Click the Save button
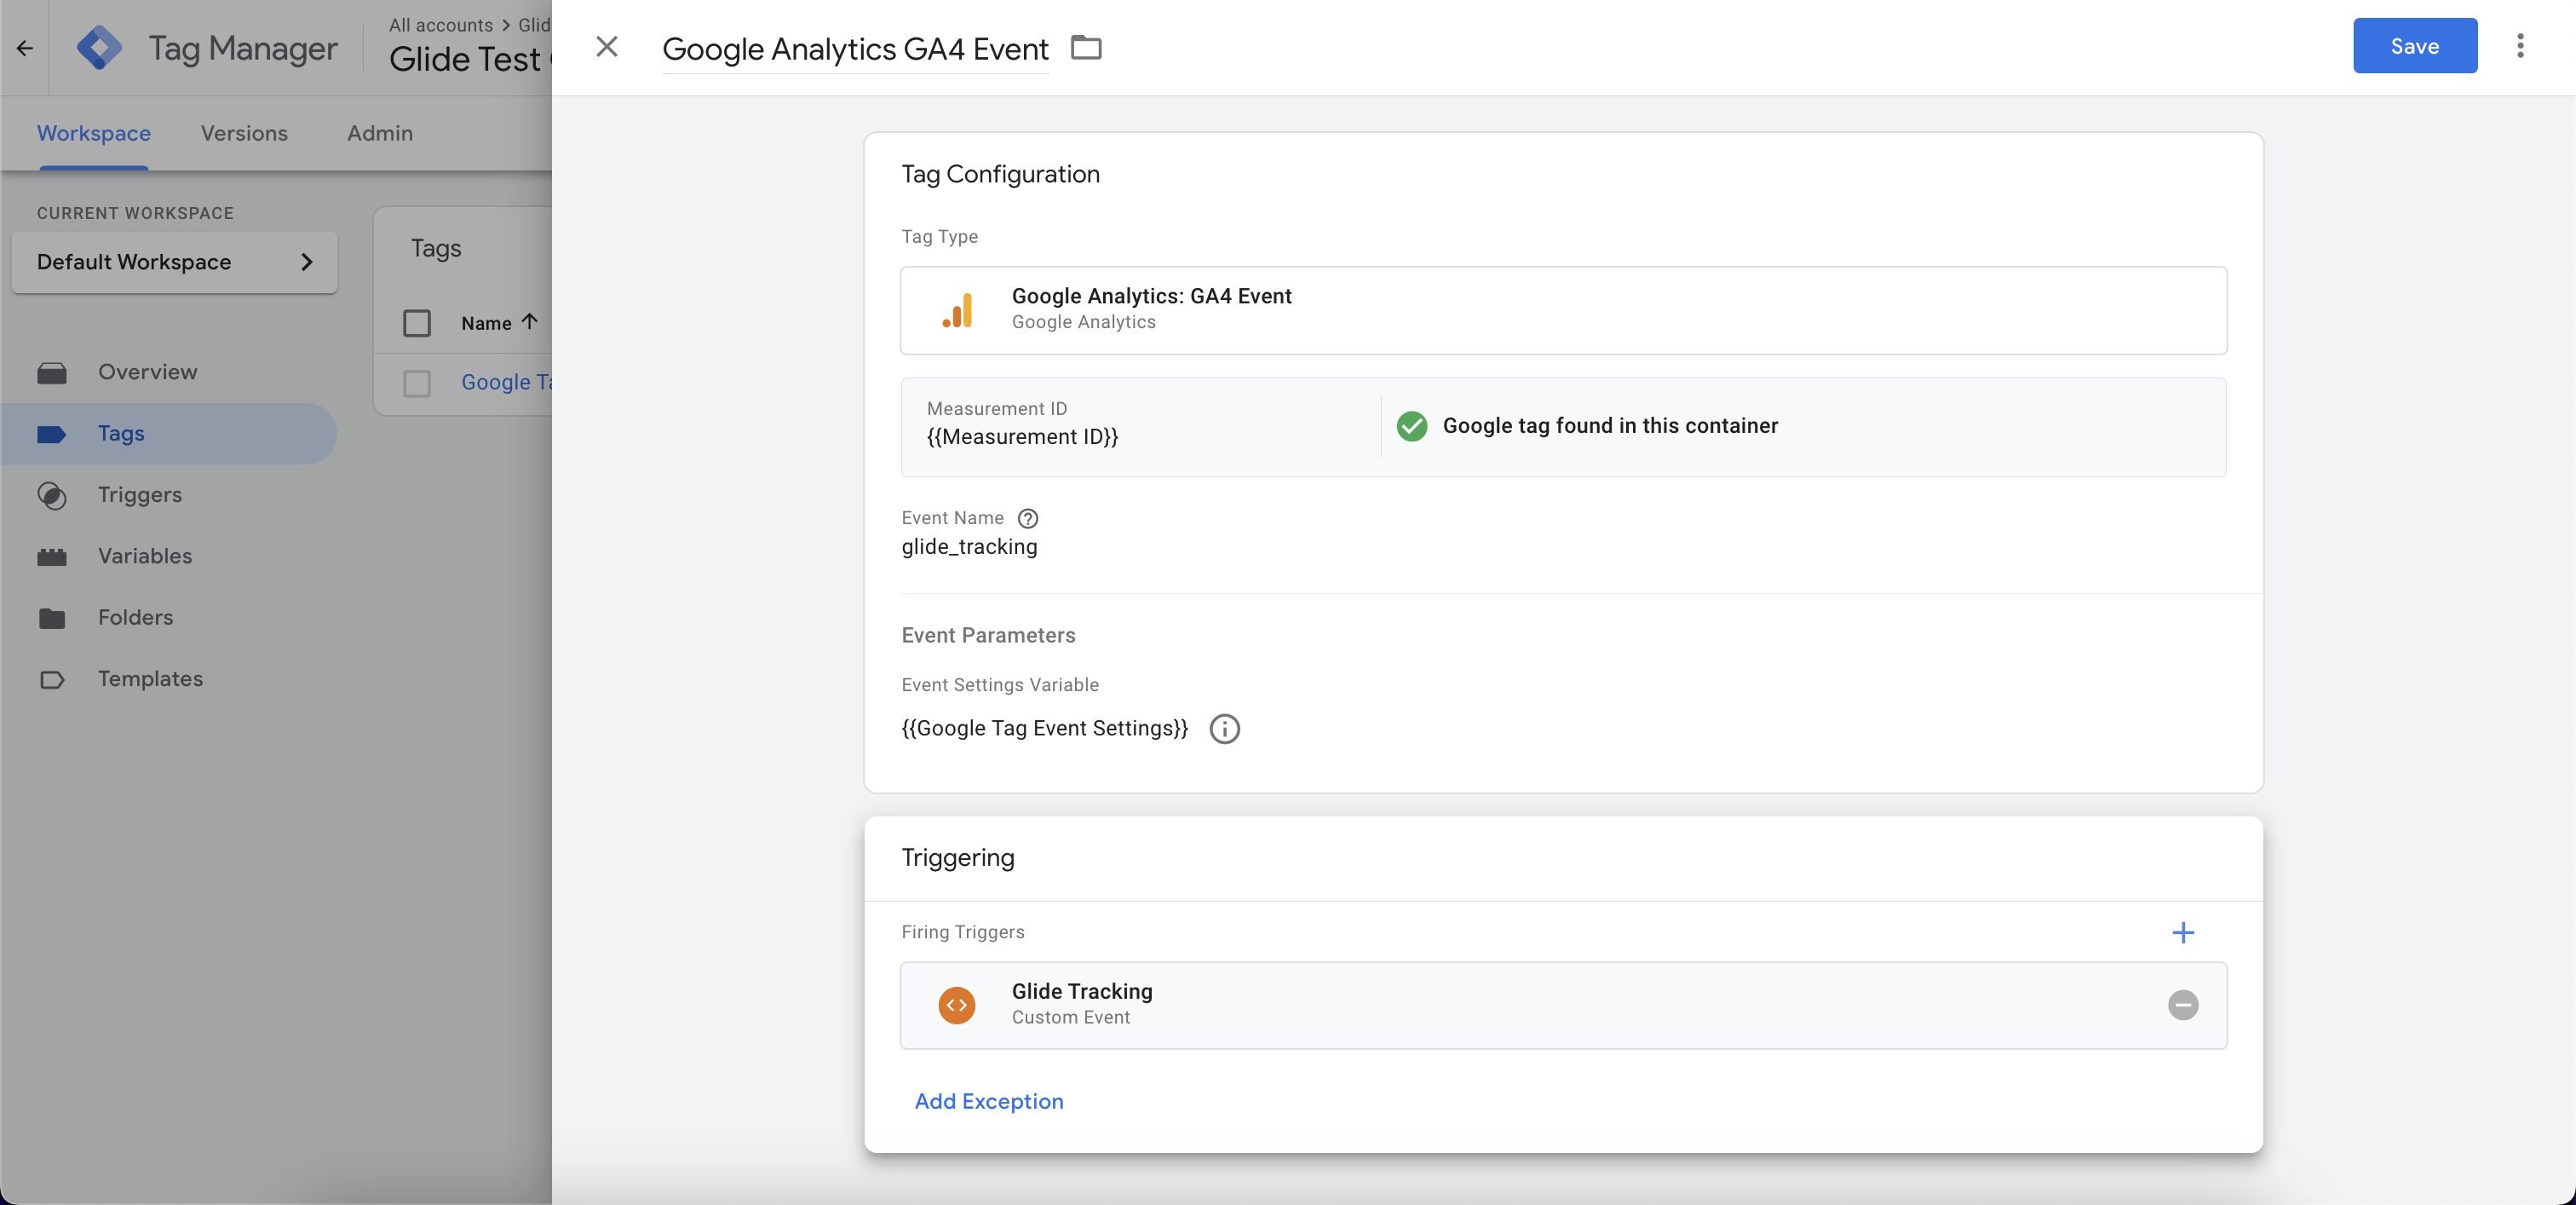This screenshot has width=2576, height=1205. coord(2414,46)
